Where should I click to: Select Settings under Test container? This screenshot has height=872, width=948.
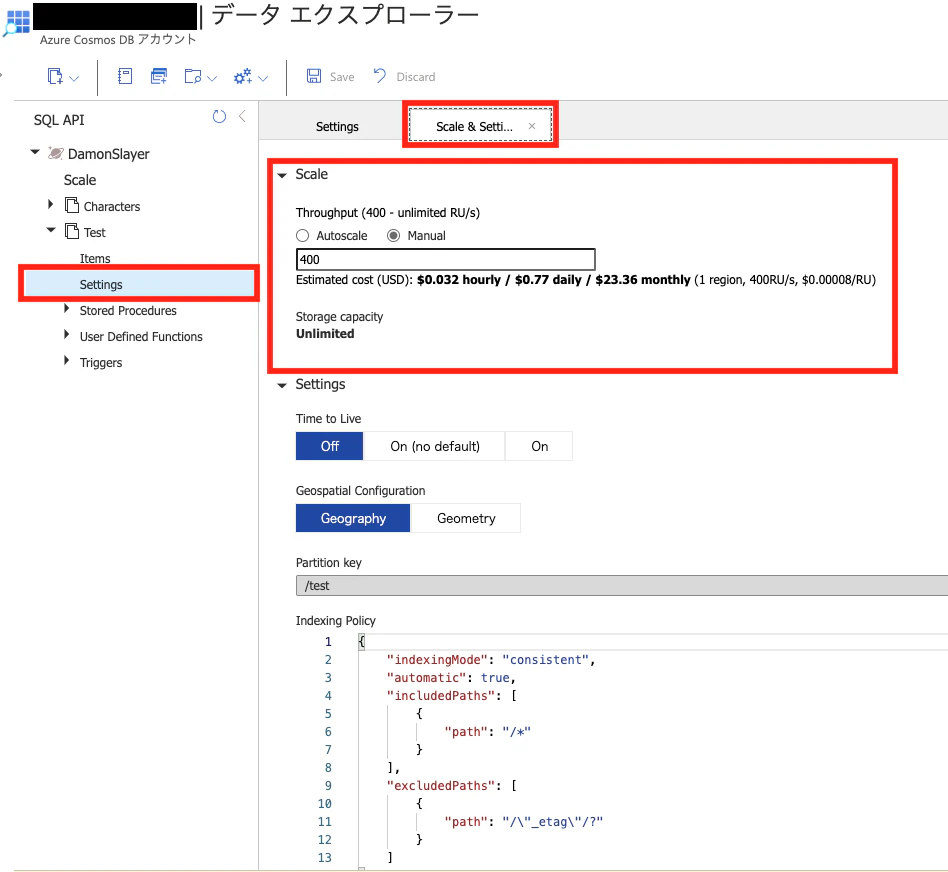pos(139,284)
